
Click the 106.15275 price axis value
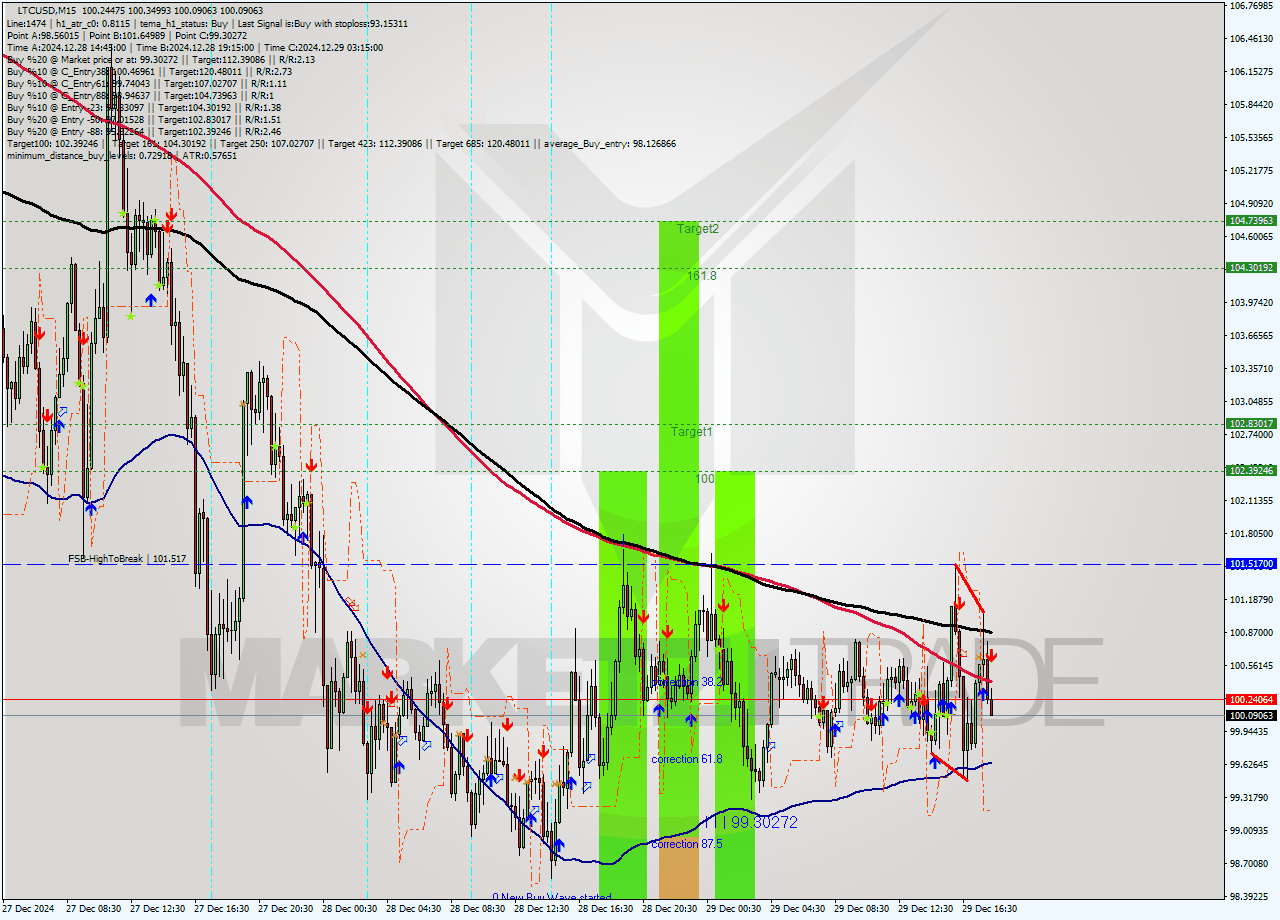point(1251,71)
